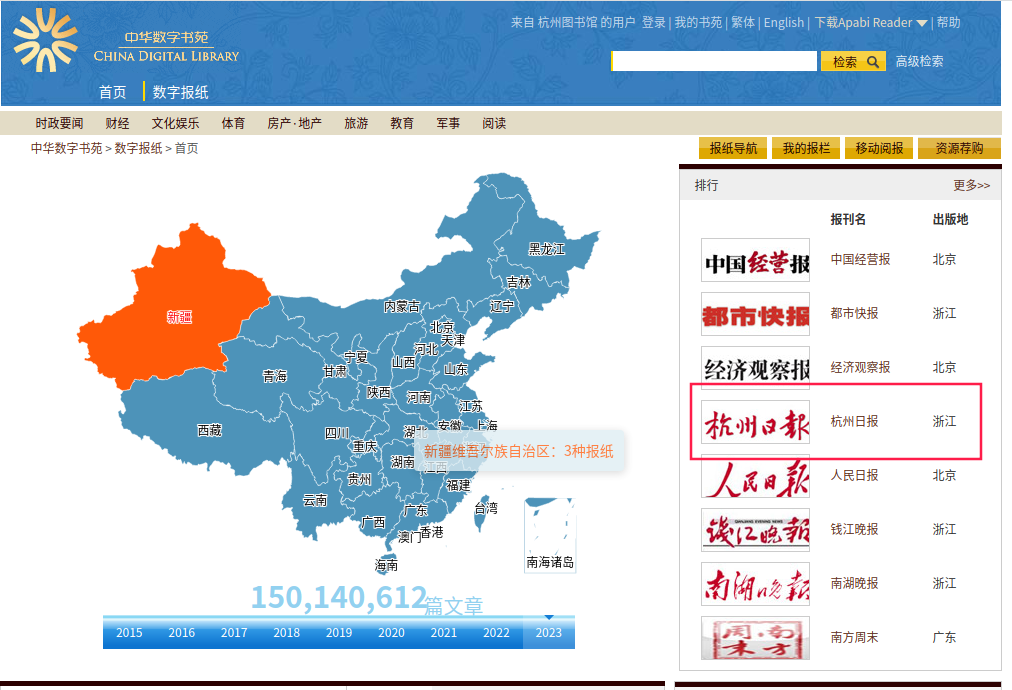Open the 财经 category

click(117, 123)
